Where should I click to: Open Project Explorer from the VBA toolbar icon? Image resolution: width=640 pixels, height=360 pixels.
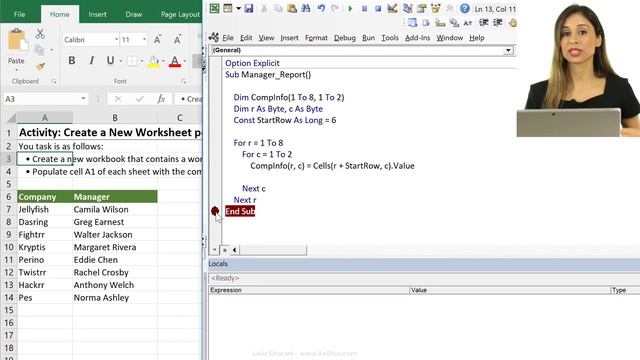tap(407, 8)
